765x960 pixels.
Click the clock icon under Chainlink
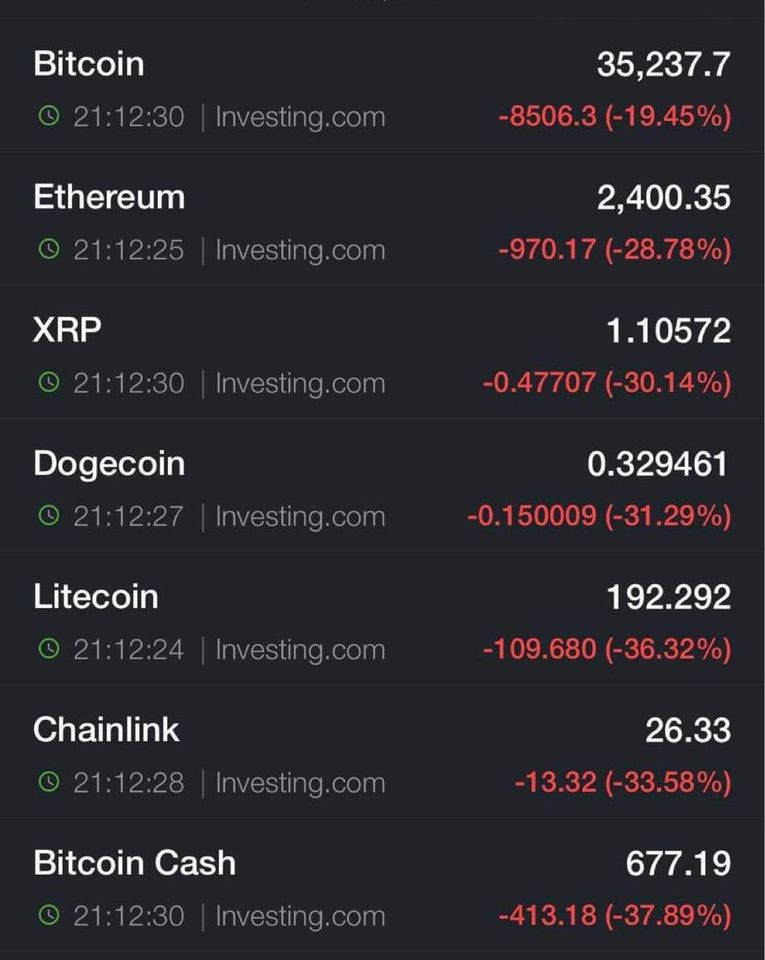(48, 782)
